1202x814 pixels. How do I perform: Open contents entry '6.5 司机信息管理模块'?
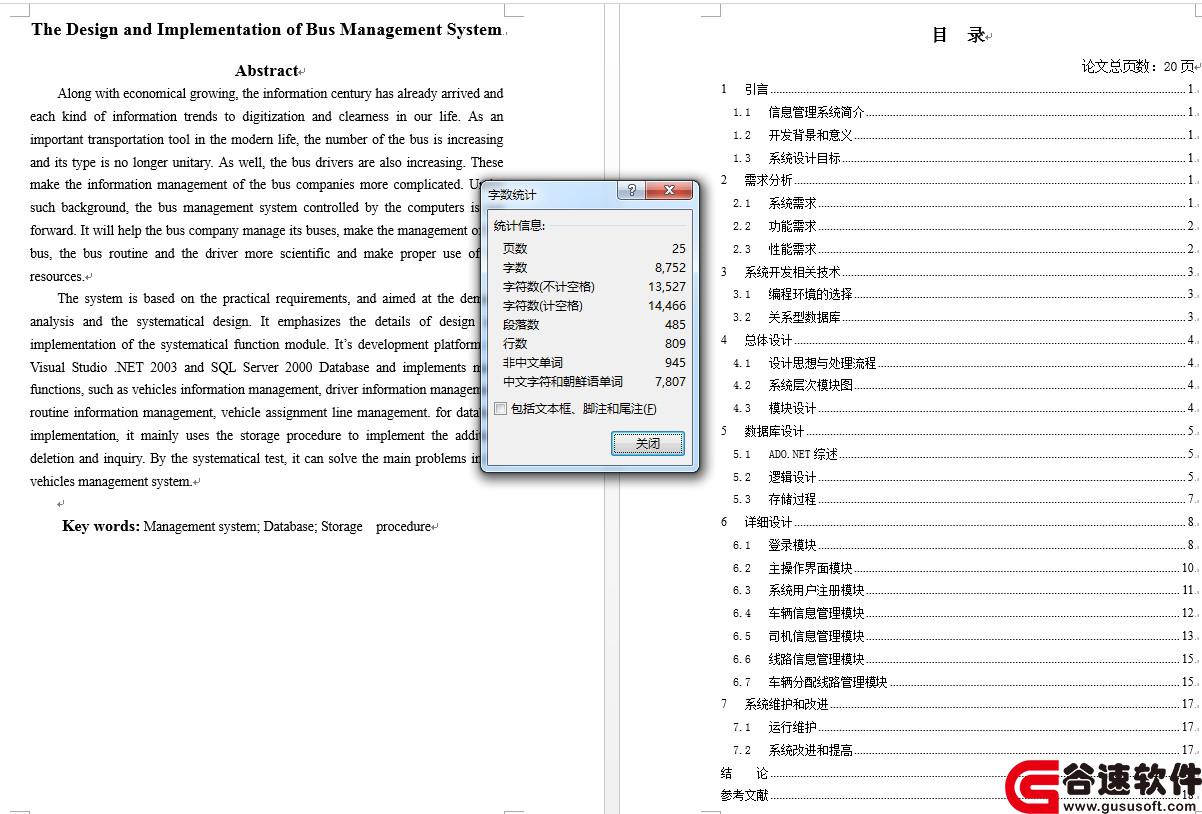click(x=964, y=636)
